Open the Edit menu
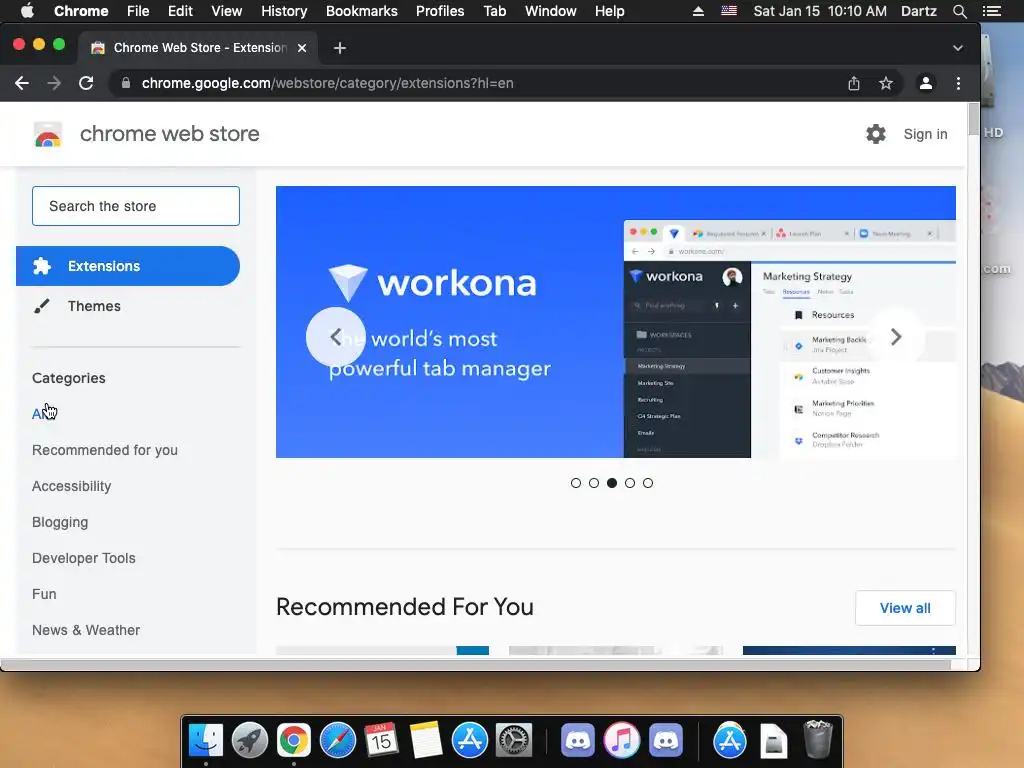1024x768 pixels. click(180, 11)
